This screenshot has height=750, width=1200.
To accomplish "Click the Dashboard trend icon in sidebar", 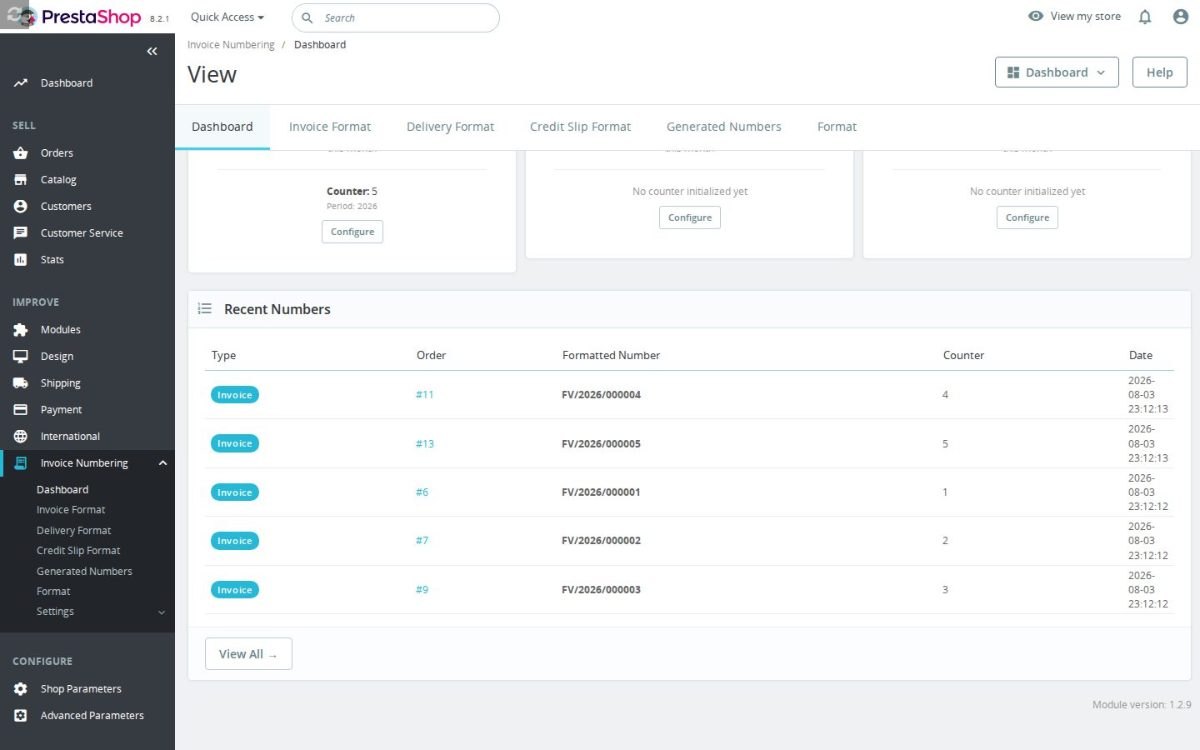I will click(x=20, y=83).
